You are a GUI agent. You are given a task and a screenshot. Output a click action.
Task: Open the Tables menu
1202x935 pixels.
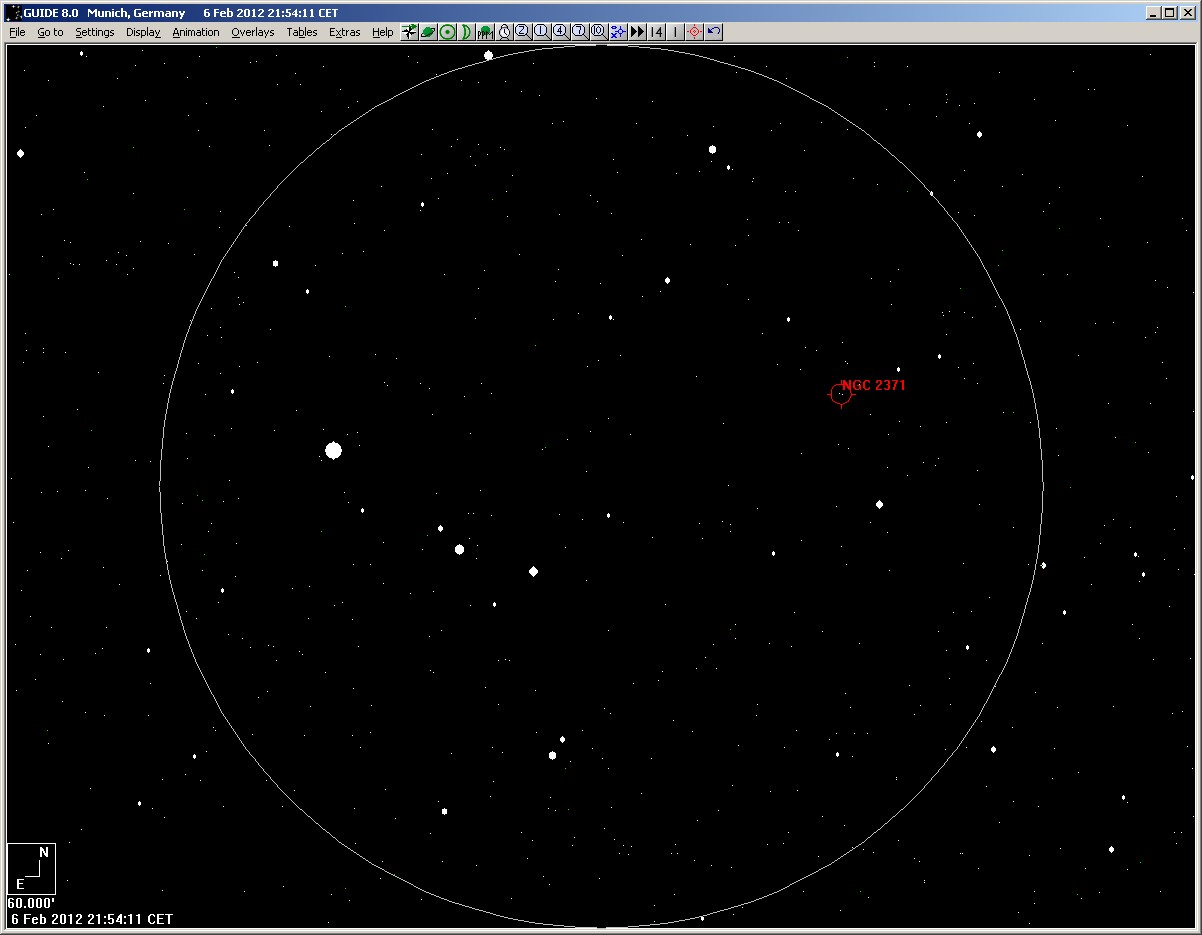click(x=301, y=32)
